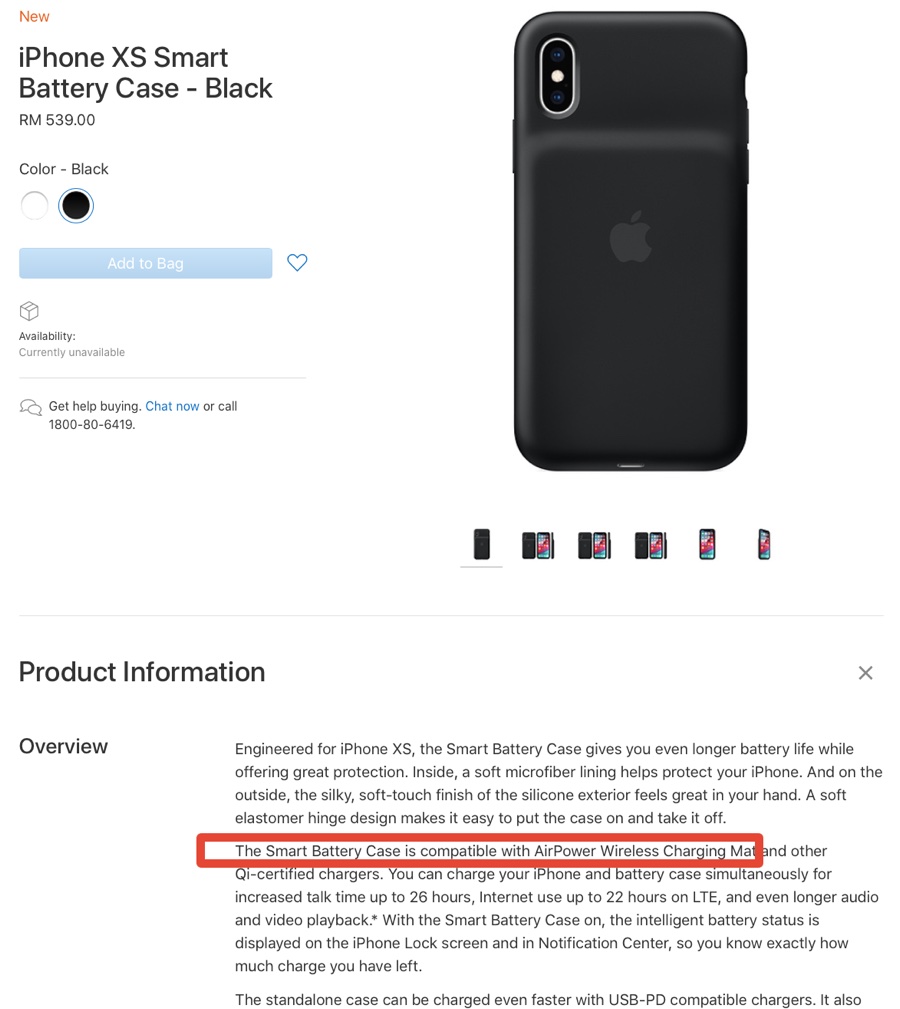Click the Overview section heading
Screen dimensions: 900x1009
(63, 746)
